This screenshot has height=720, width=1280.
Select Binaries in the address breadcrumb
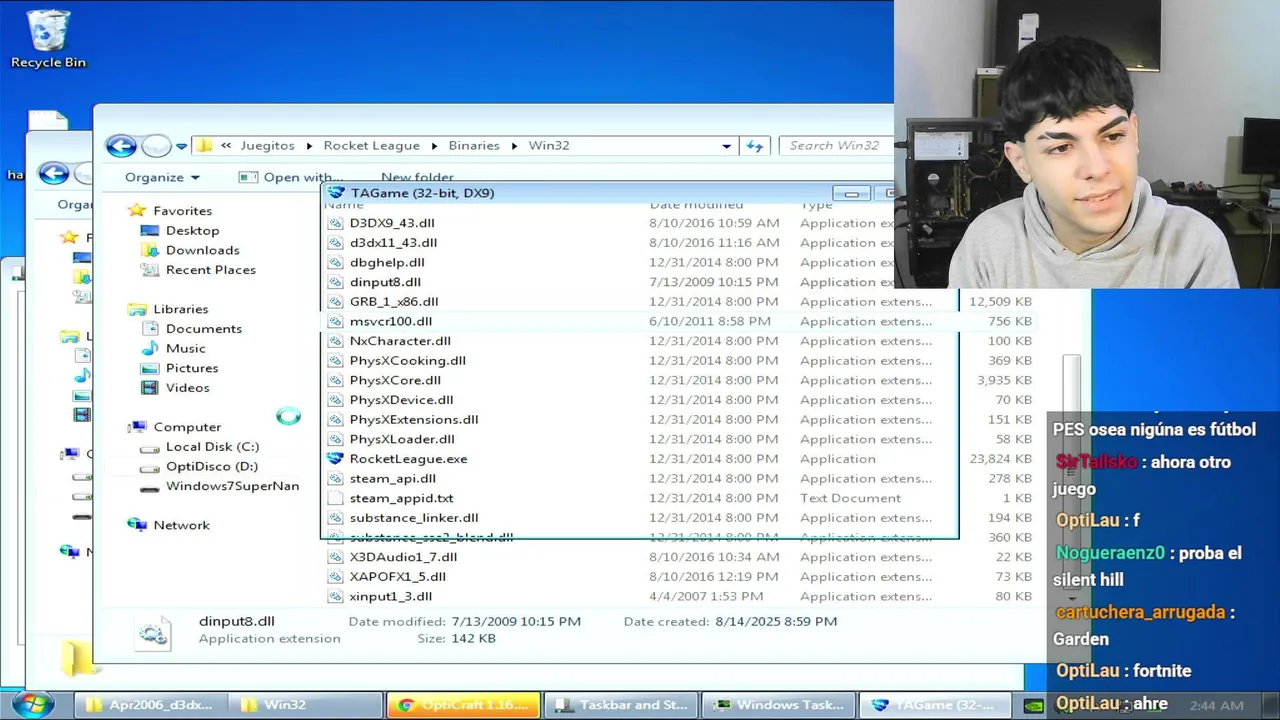point(474,146)
